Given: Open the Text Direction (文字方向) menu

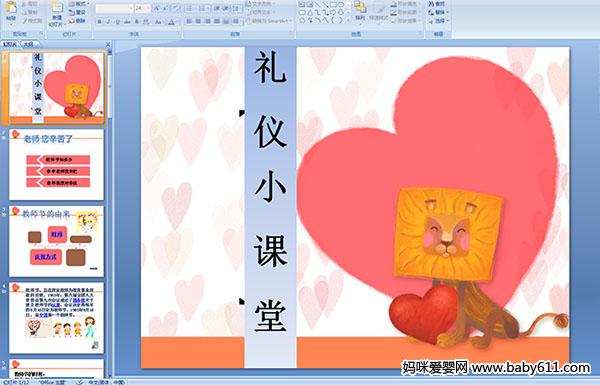Looking at the screenshot, I should click(x=260, y=4).
